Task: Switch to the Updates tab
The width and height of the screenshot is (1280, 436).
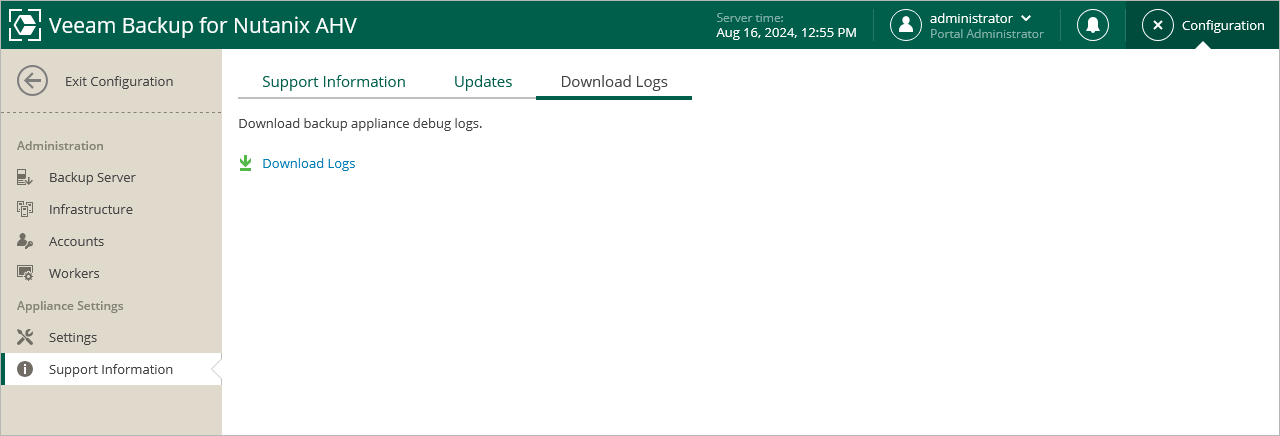Action: (483, 82)
